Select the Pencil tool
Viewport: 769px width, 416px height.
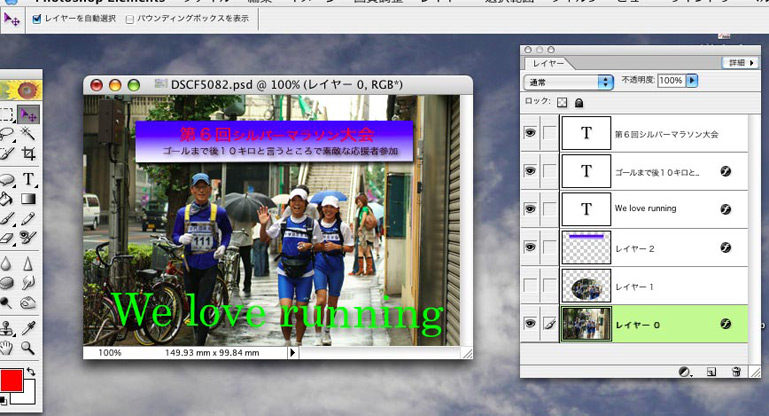(x=28, y=218)
